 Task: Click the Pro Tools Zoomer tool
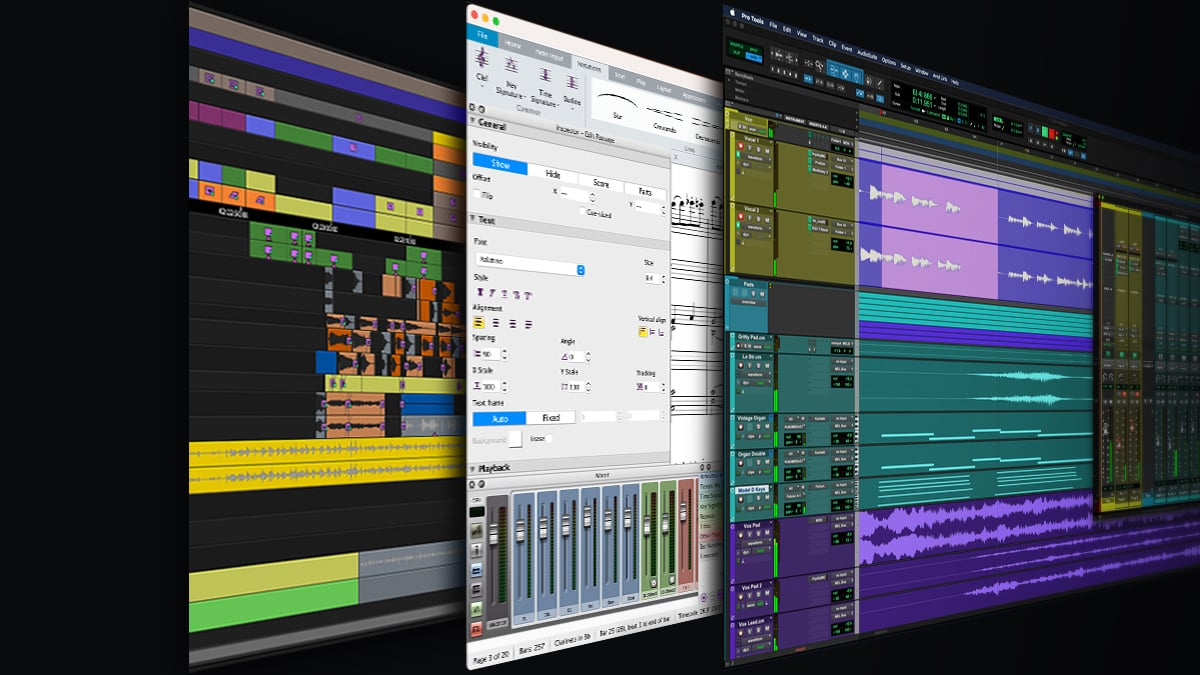pos(820,68)
